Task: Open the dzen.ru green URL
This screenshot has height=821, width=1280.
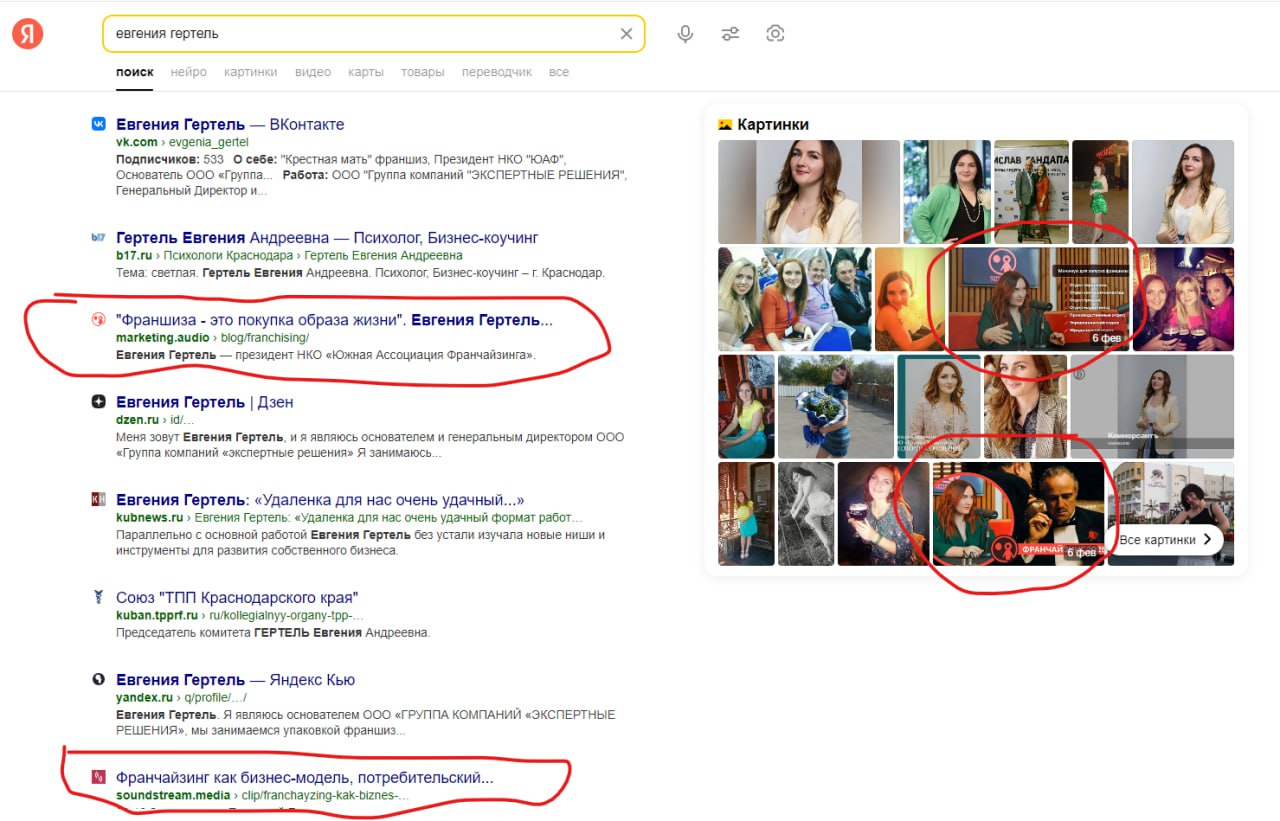Action: [138, 420]
